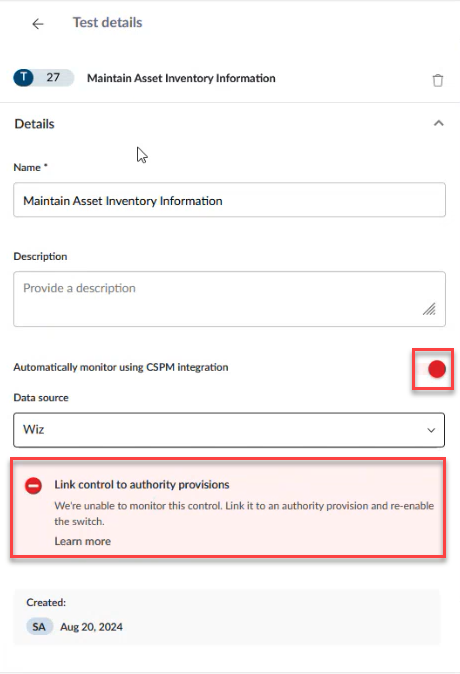Go back using the left arrow
The image size is (460, 674).
[x=38, y=24]
